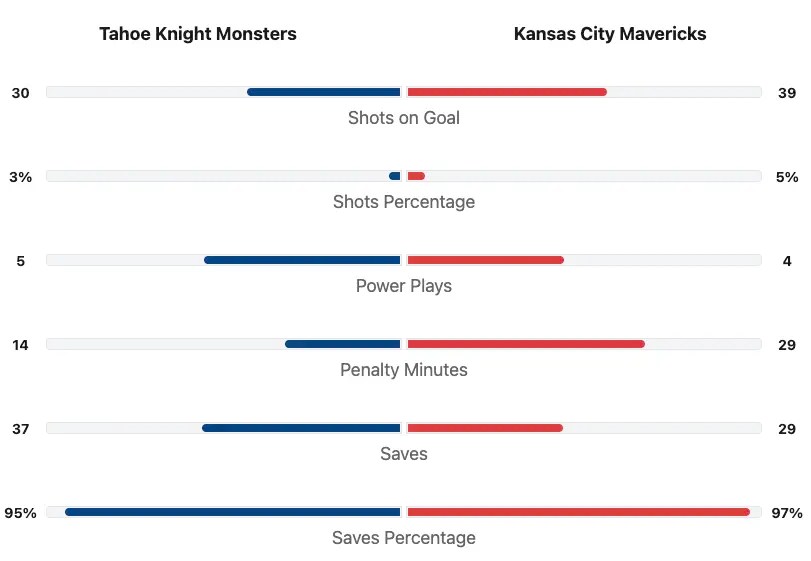Click the Tahoe Knight Monsters team name

click(198, 34)
